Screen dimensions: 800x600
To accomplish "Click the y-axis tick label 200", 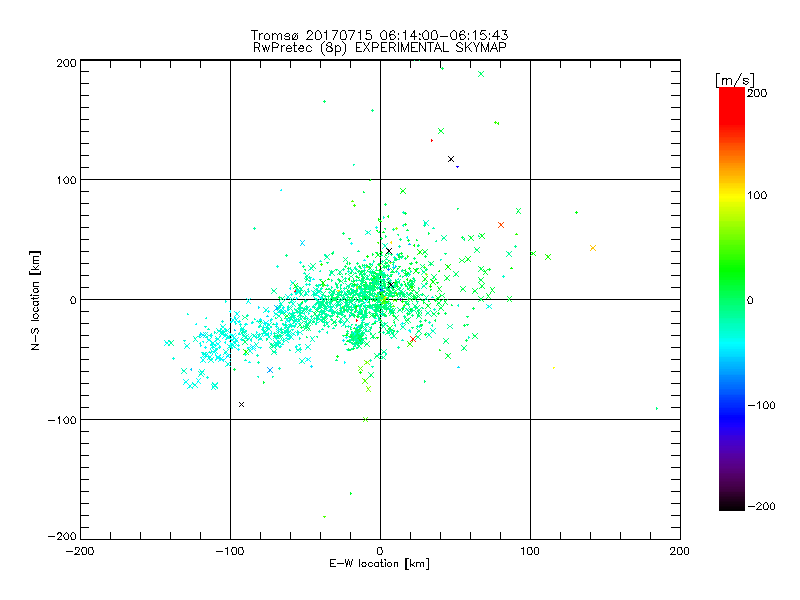I will [66, 63].
